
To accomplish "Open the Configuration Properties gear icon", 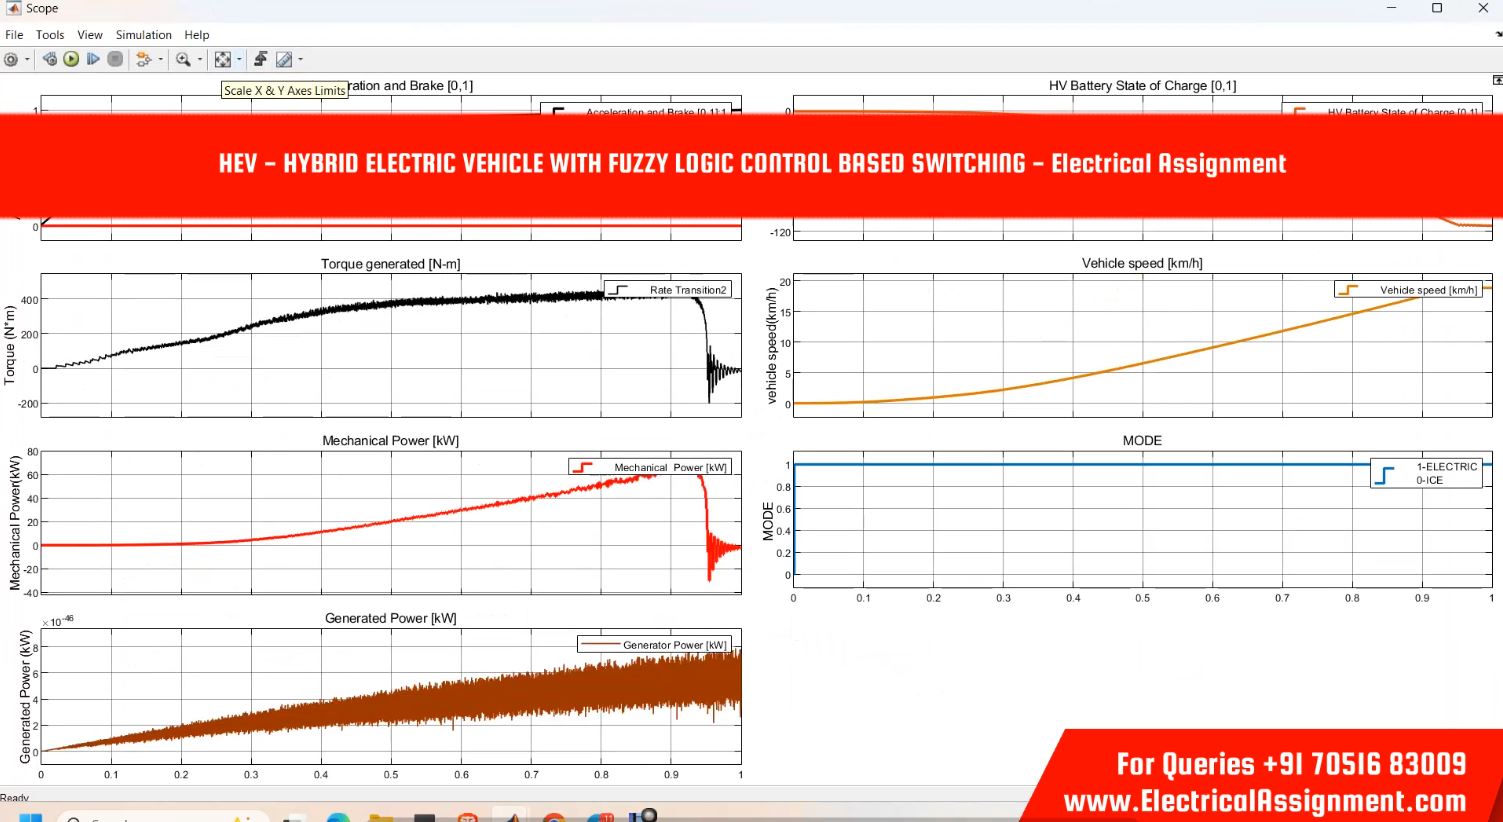I will [11, 60].
